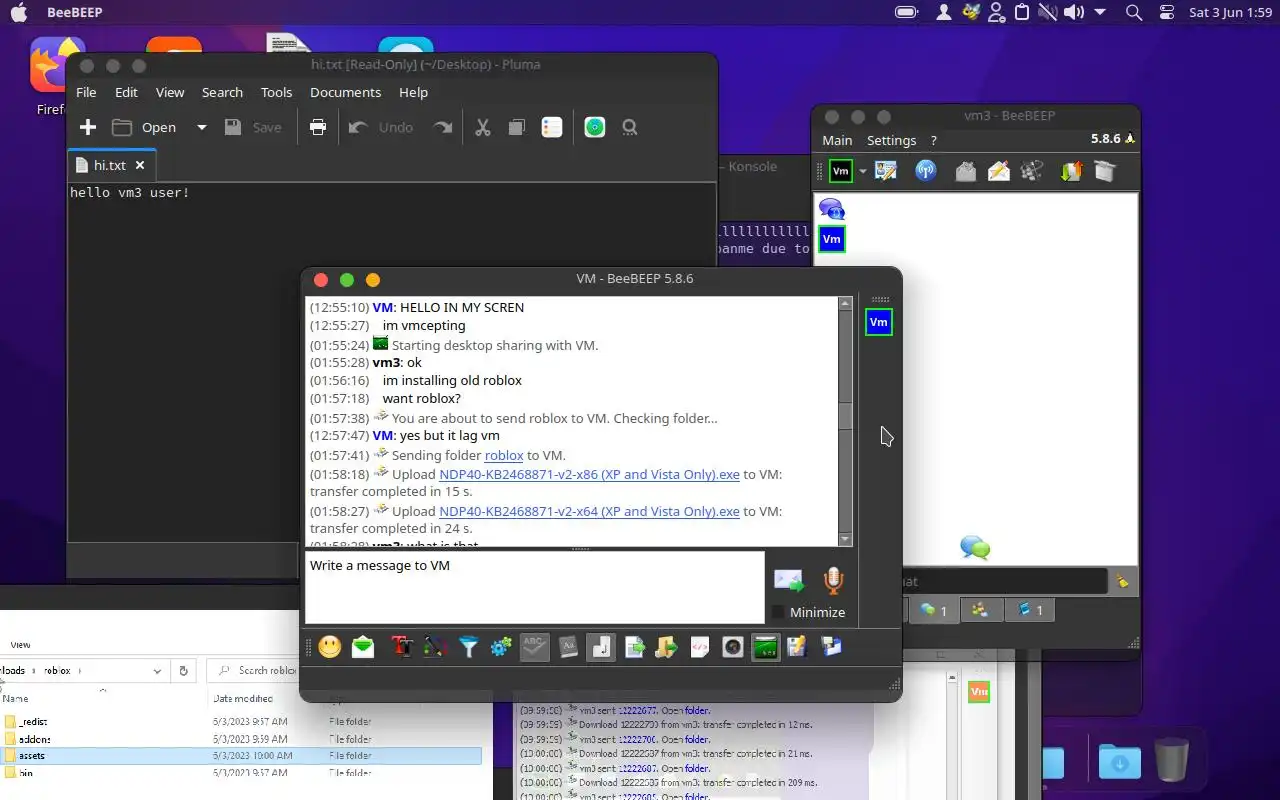Click the code snippet icon
1280x800 pixels.
coord(700,647)
